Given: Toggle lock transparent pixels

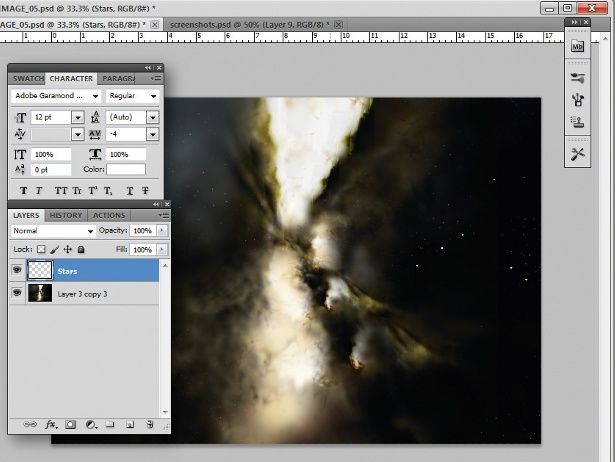Looking at the screenshot, I should (42, 249).
